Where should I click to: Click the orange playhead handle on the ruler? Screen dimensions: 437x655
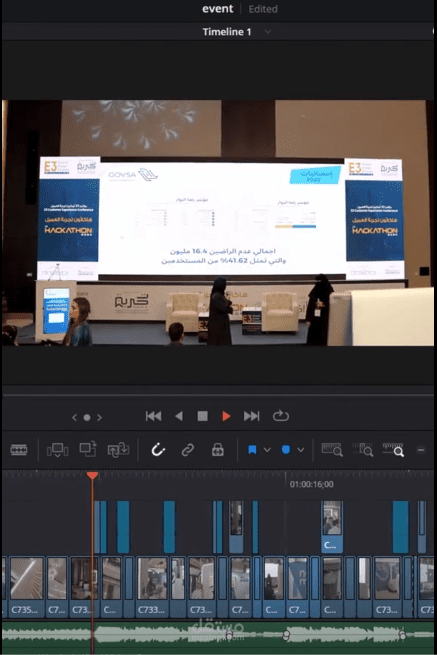(92, 475)
